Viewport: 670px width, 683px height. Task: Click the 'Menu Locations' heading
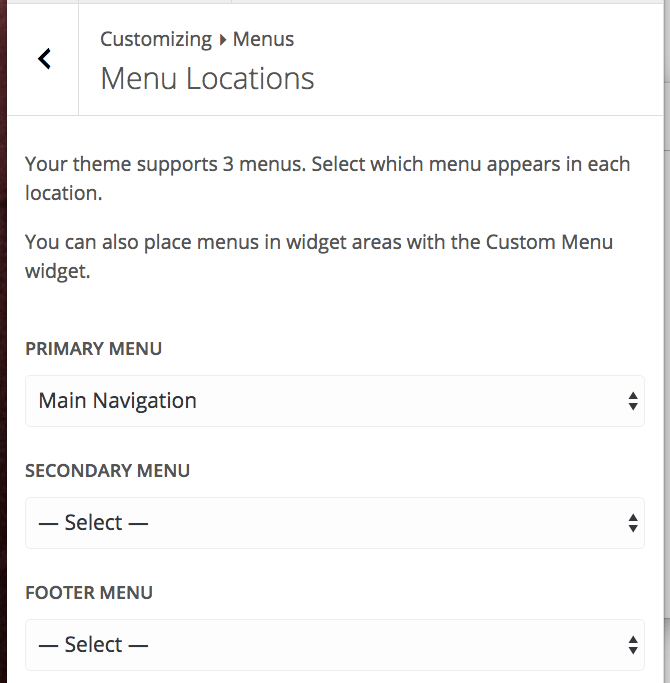pos(207,79)
